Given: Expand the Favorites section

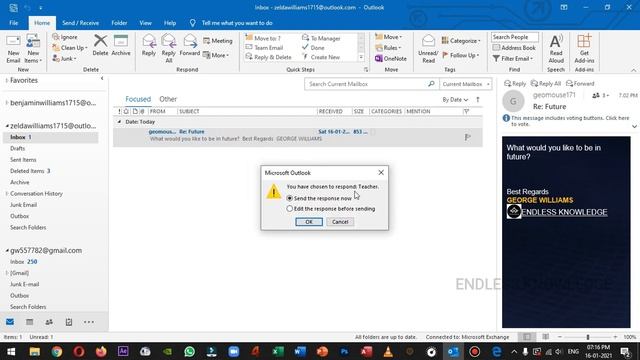Looking at the screenshot, I should (7, 80).
